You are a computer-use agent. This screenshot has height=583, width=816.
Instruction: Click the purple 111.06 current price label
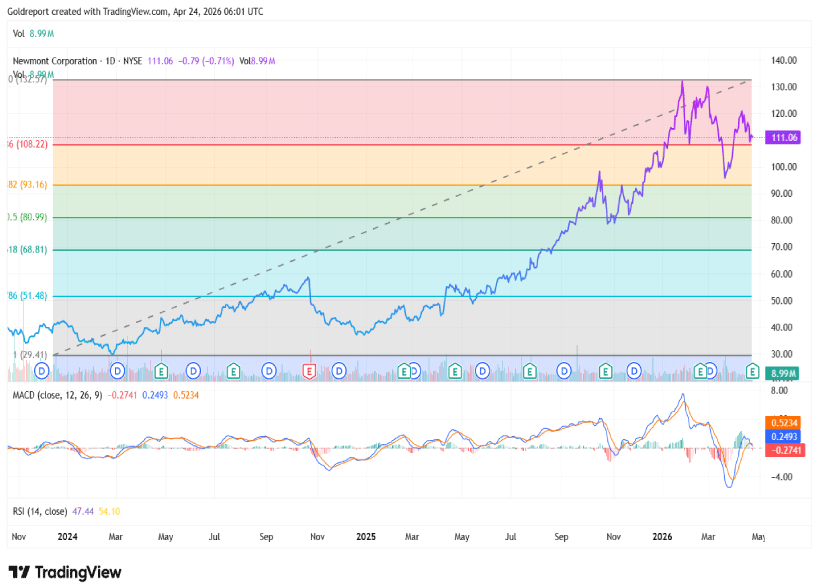(781, 138)
